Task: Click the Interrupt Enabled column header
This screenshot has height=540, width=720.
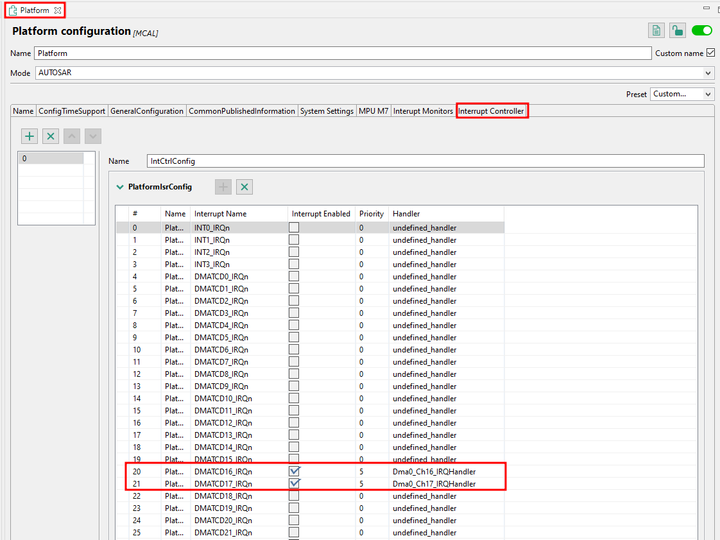Action: (x=321, y=214)
